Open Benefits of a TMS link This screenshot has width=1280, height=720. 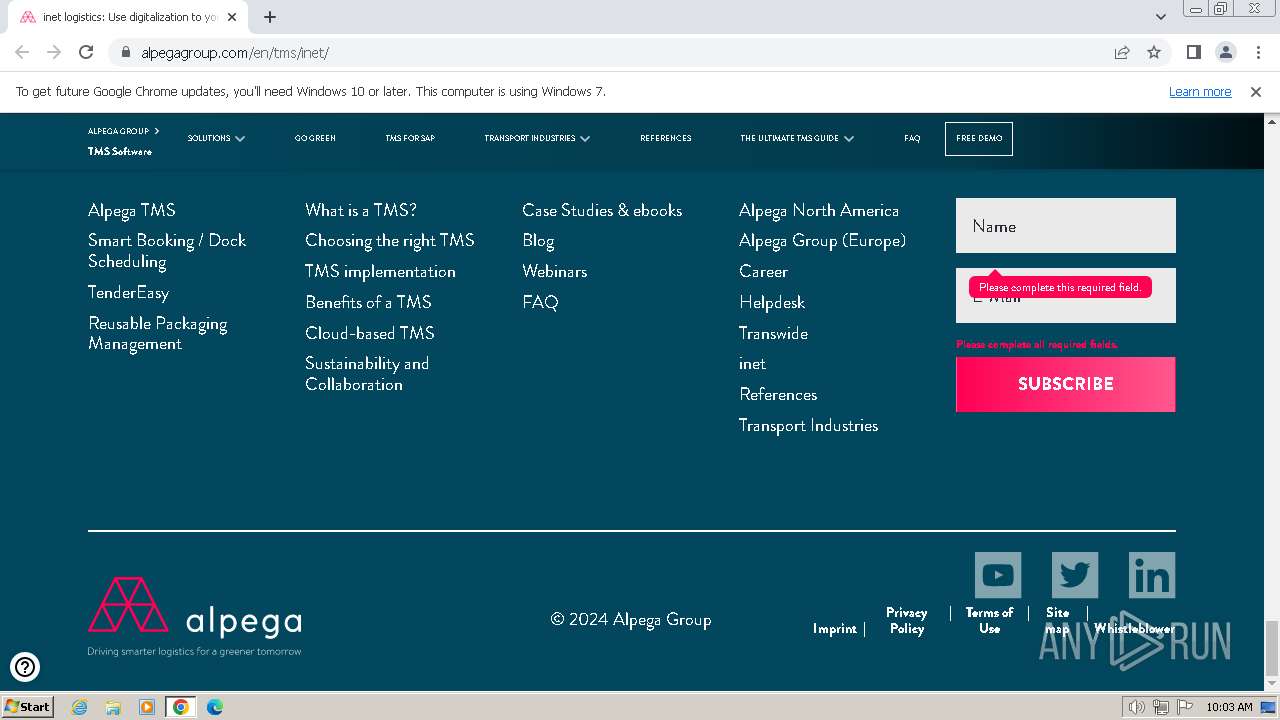tap(368, 302)
